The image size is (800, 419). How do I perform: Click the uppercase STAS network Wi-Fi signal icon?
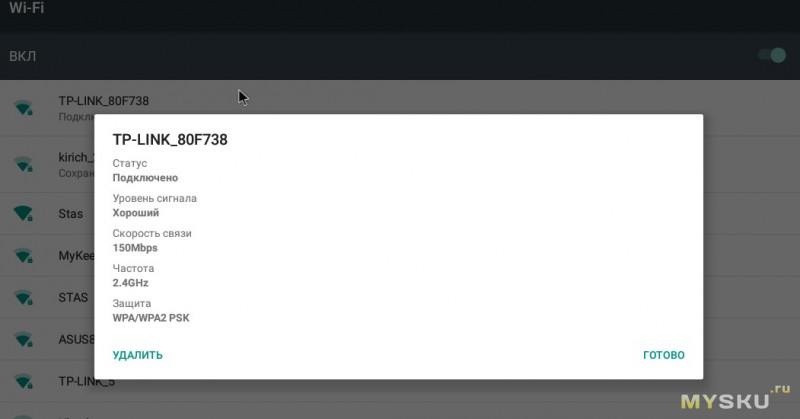coord(23,297)
